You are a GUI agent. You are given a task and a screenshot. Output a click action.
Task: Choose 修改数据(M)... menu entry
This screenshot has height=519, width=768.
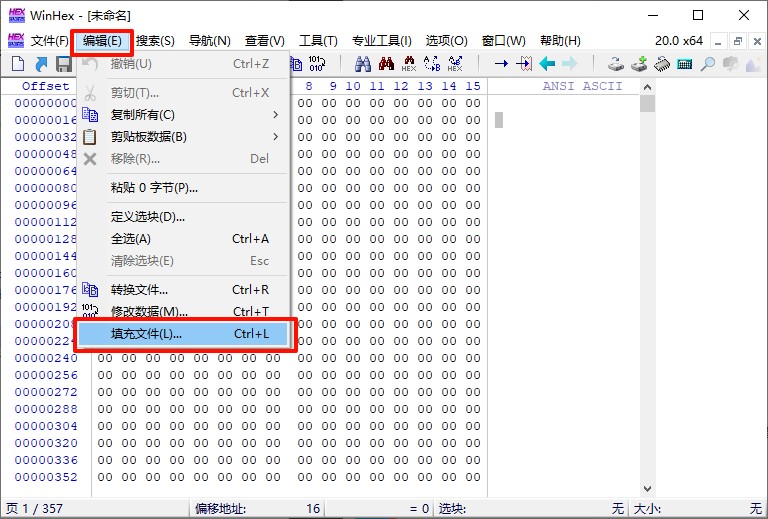click(x=184, y=311)
